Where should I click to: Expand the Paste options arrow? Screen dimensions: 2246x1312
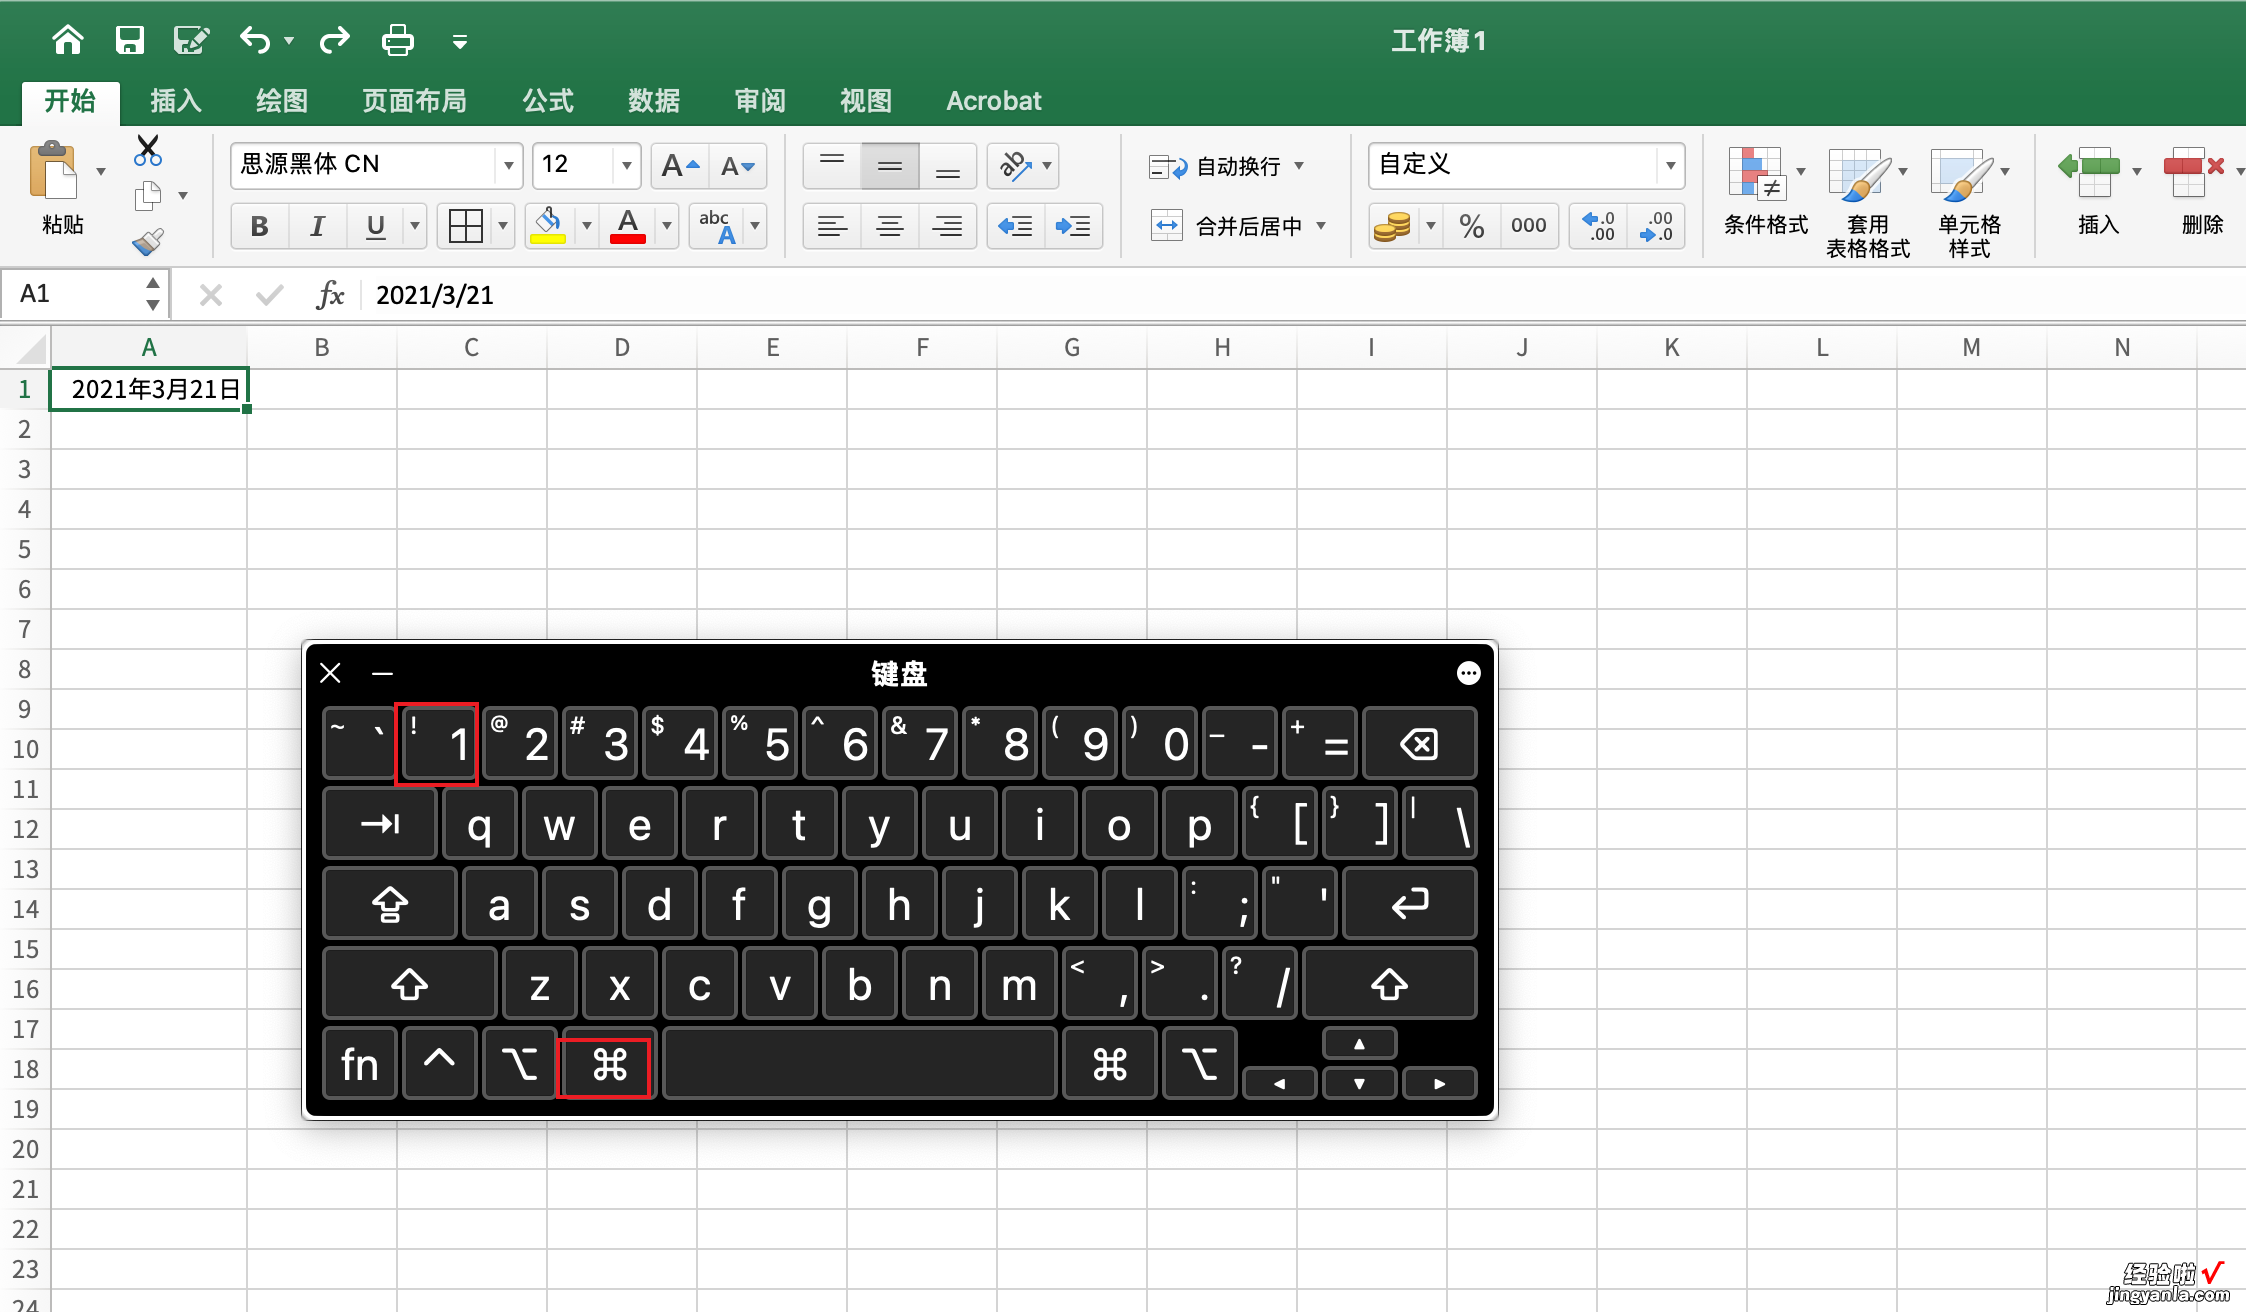point(101,172)
